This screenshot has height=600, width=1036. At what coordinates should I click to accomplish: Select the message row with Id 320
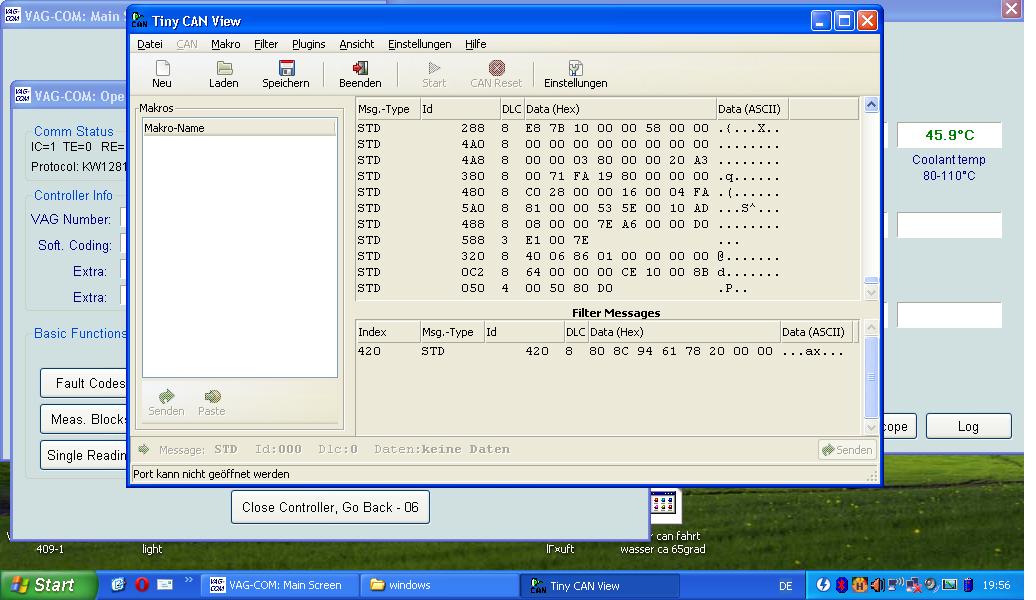coord(607,256)
